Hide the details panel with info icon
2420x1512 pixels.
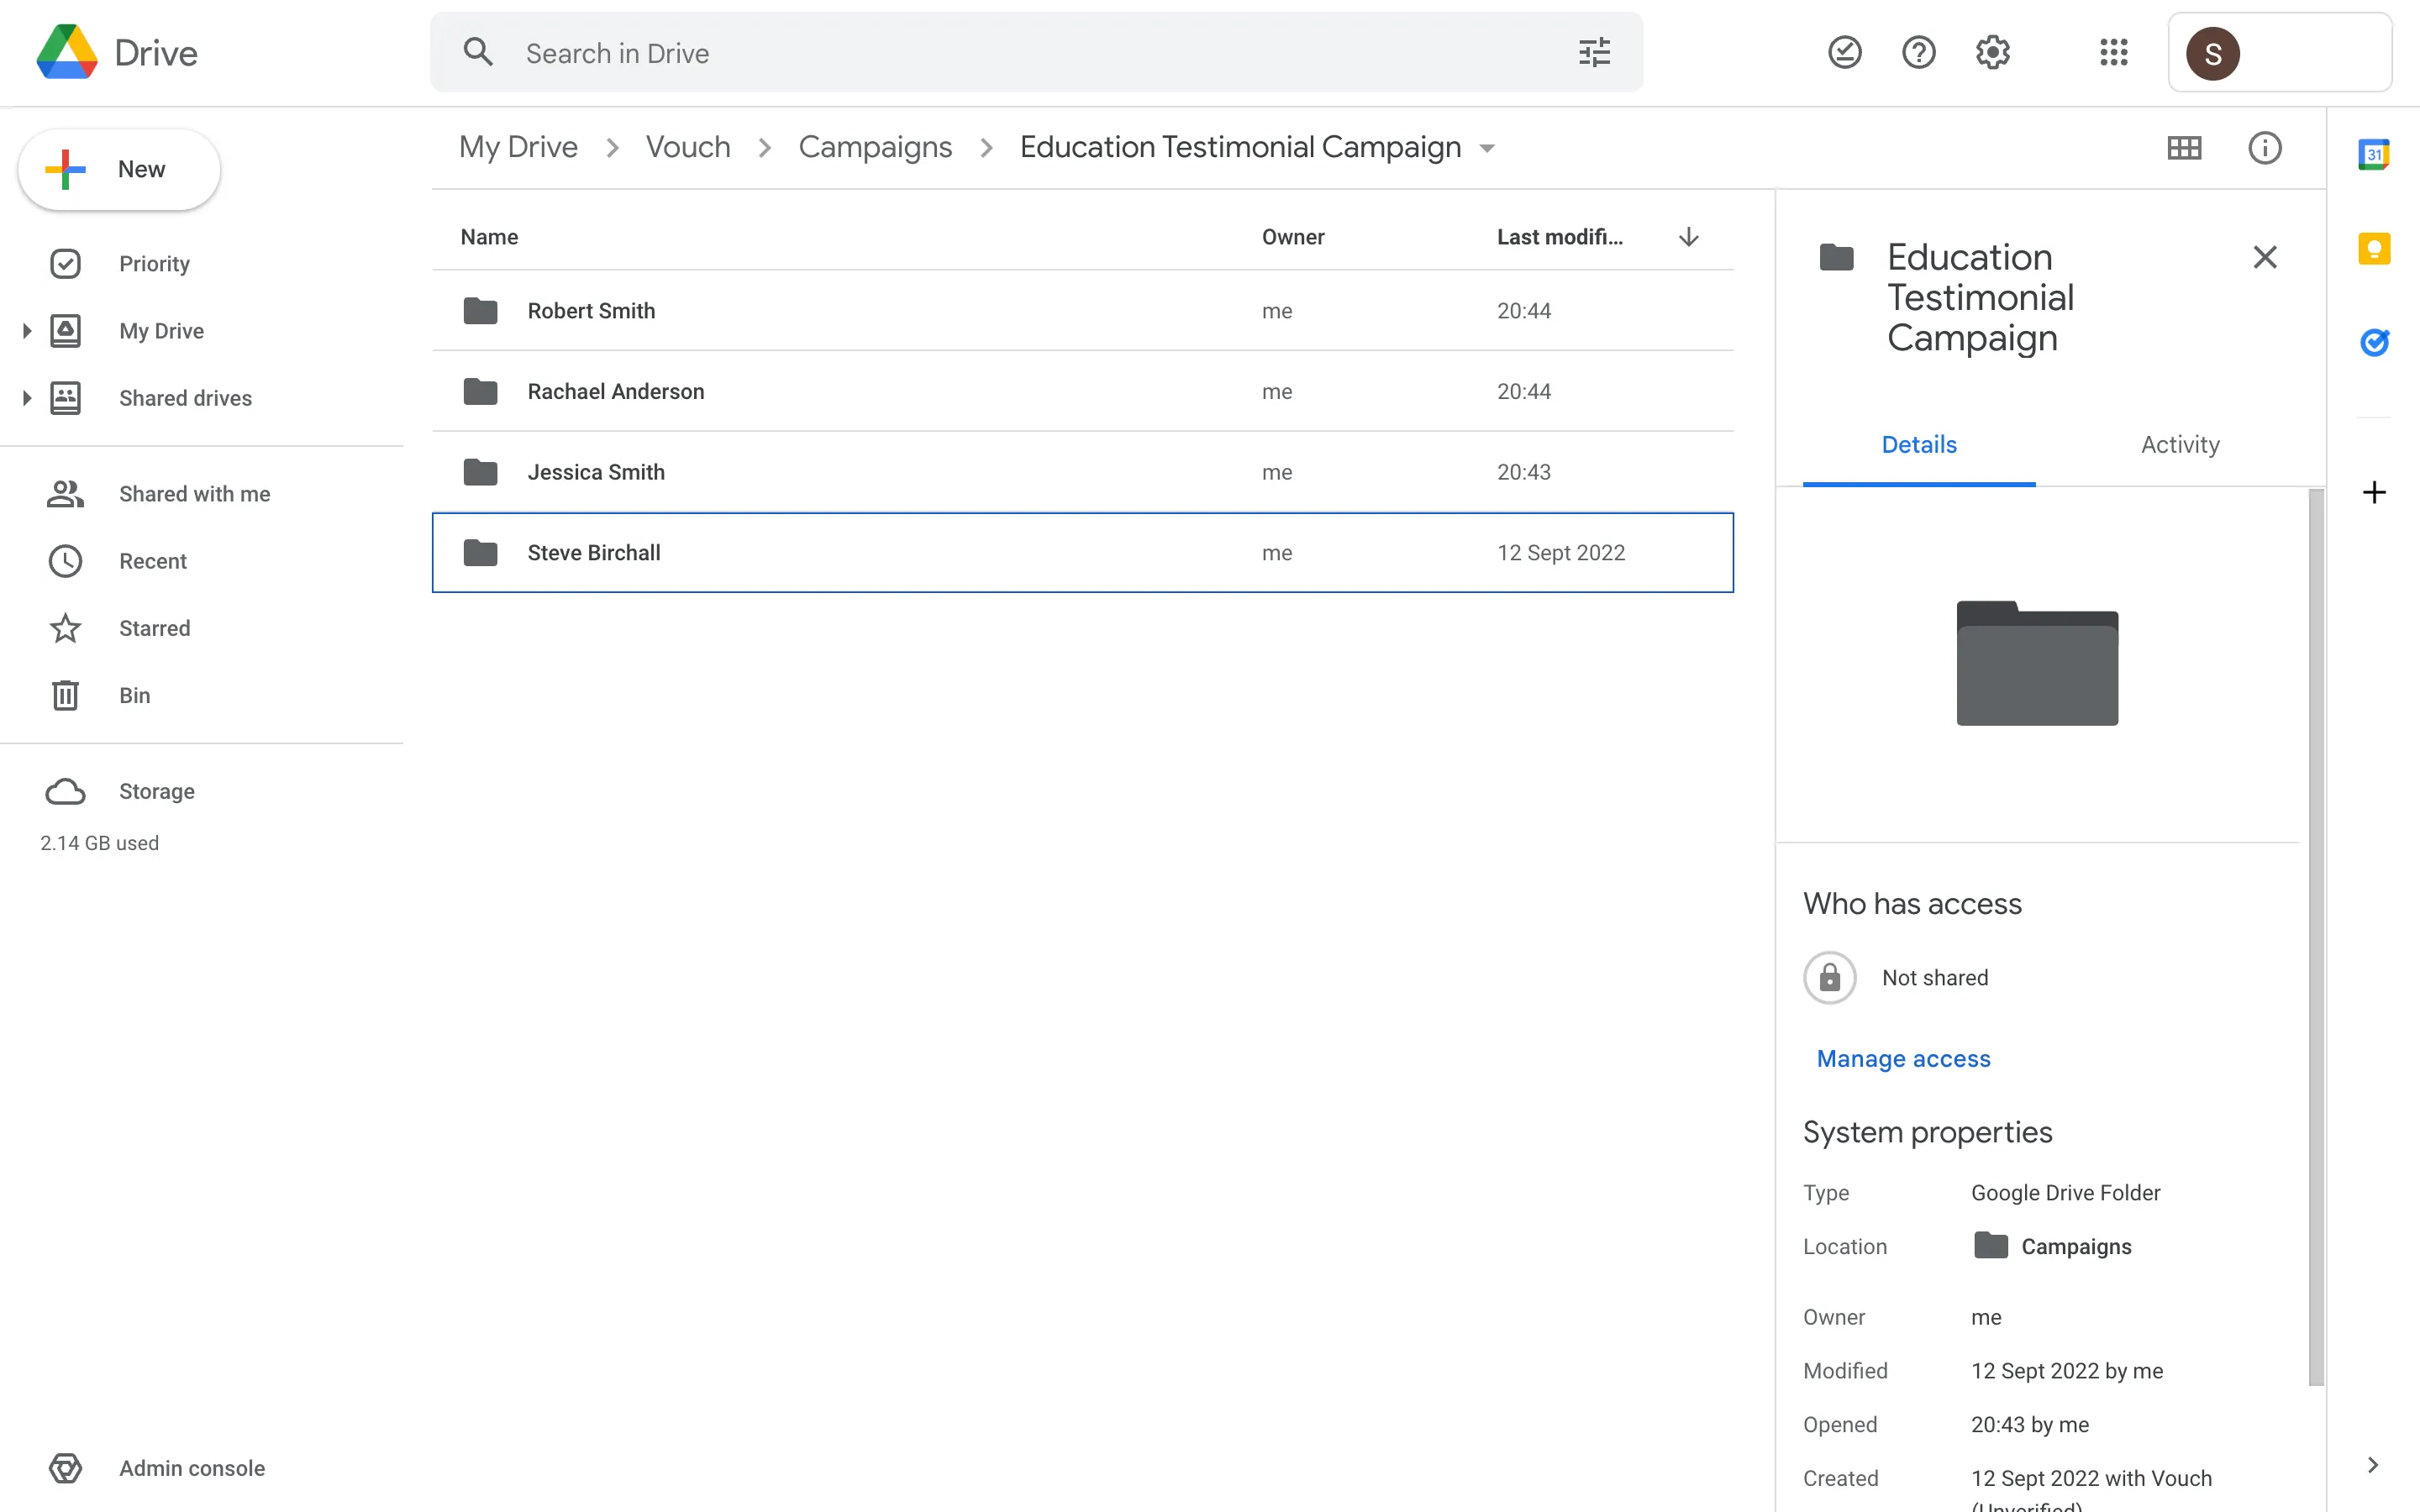pyautogui.click(x=2264, y=148)
